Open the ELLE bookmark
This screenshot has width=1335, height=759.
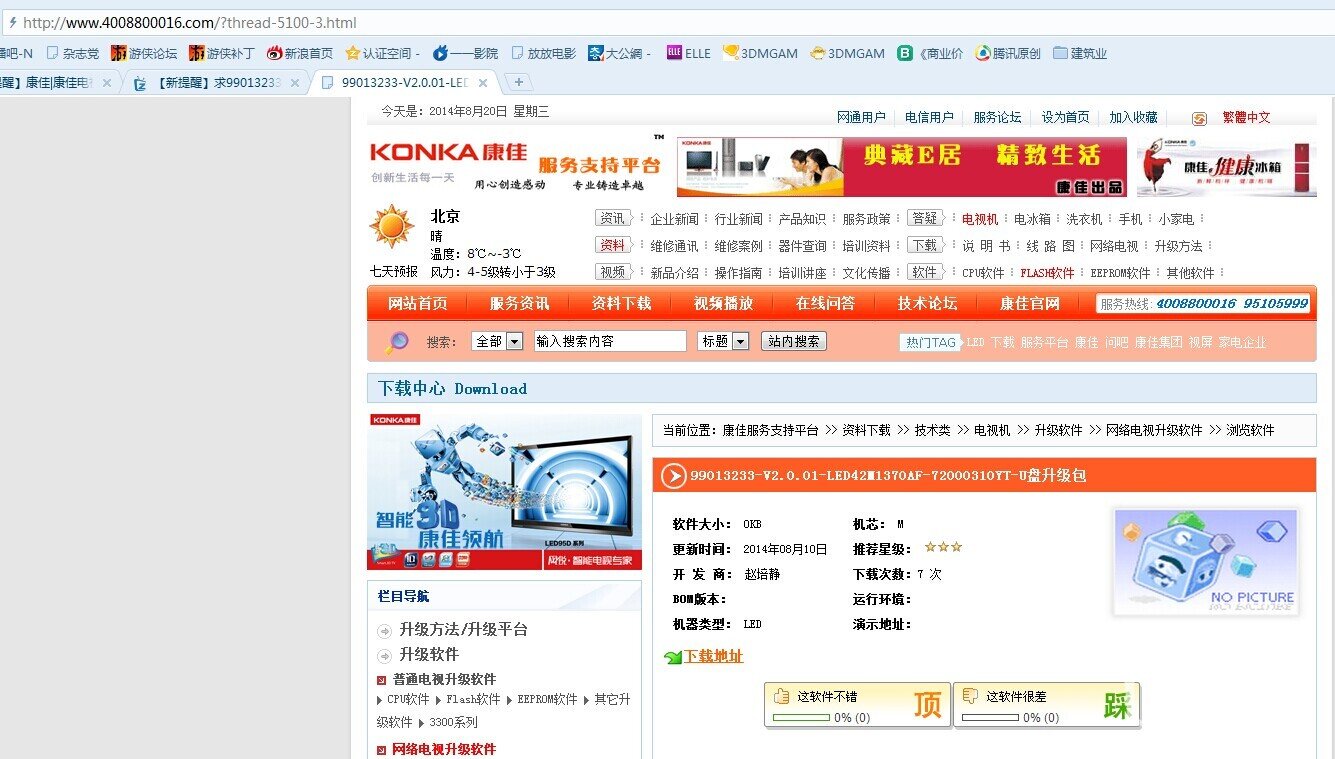pos(688,53)
